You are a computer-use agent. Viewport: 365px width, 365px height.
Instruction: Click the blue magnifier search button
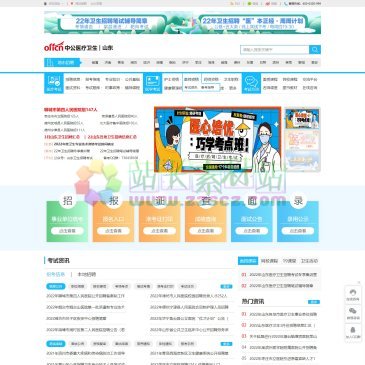[315, 50]
